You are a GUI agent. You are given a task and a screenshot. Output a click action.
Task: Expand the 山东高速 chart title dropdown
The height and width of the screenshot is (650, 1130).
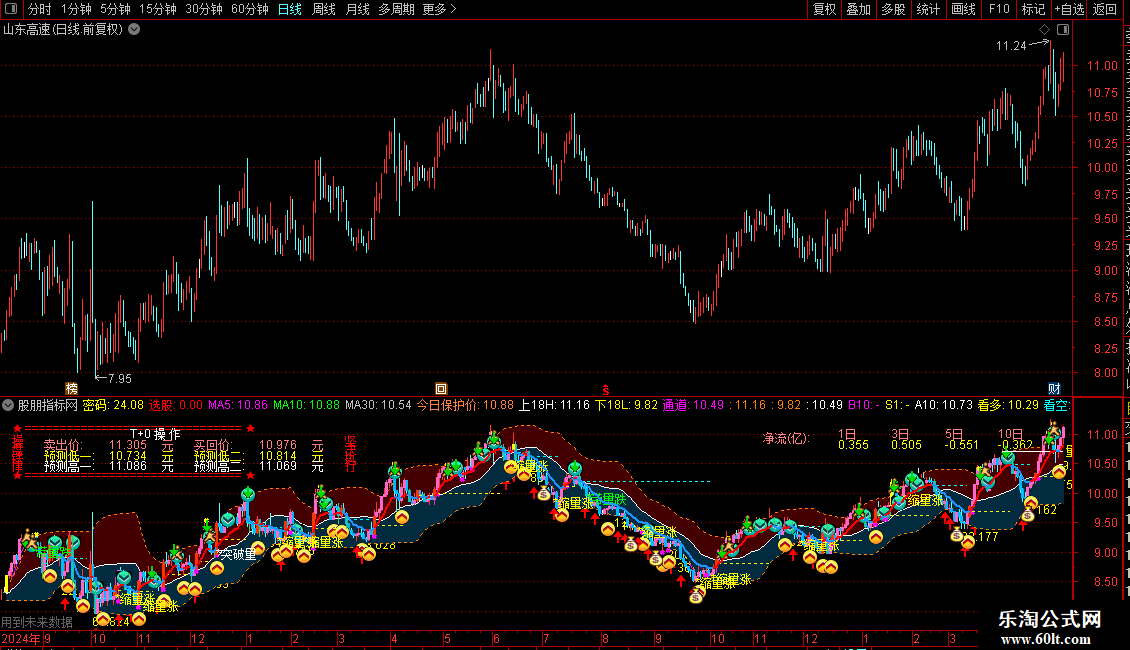134,30
